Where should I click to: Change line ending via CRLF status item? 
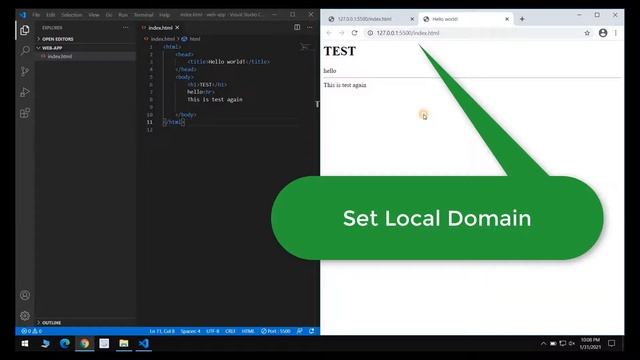pyautogui.click(x=230, y=331)
